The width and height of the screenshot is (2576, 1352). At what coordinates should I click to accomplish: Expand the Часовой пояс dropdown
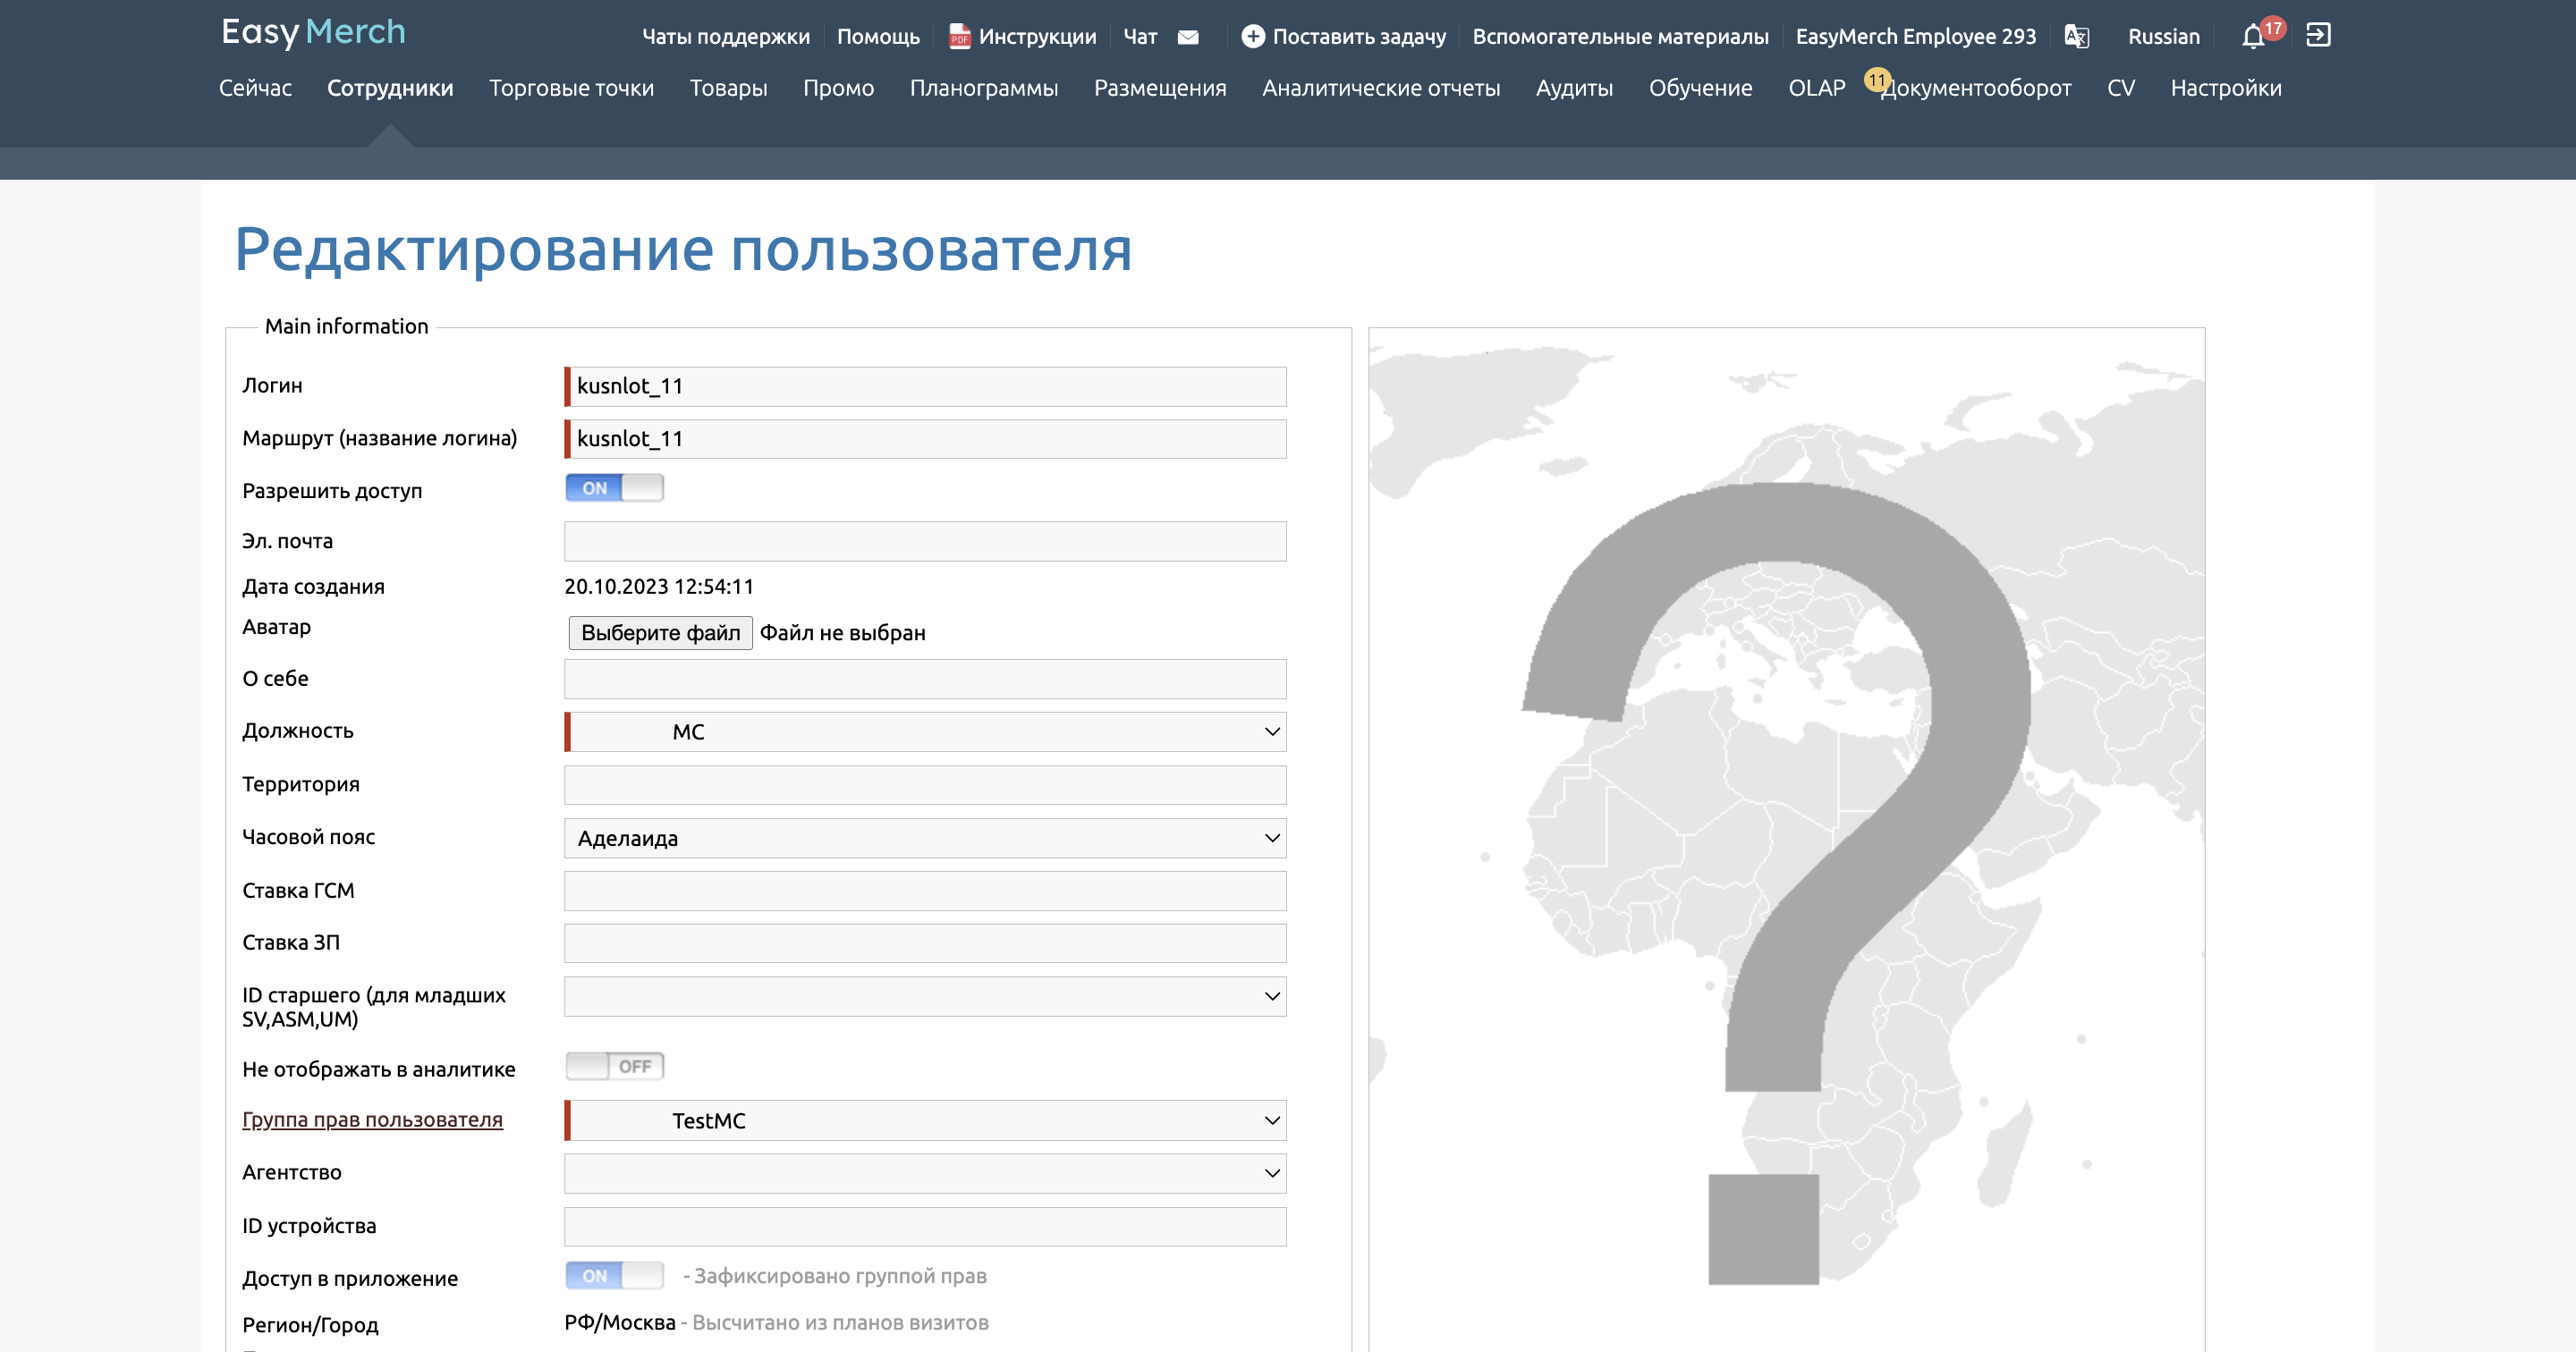pos(926,838)
